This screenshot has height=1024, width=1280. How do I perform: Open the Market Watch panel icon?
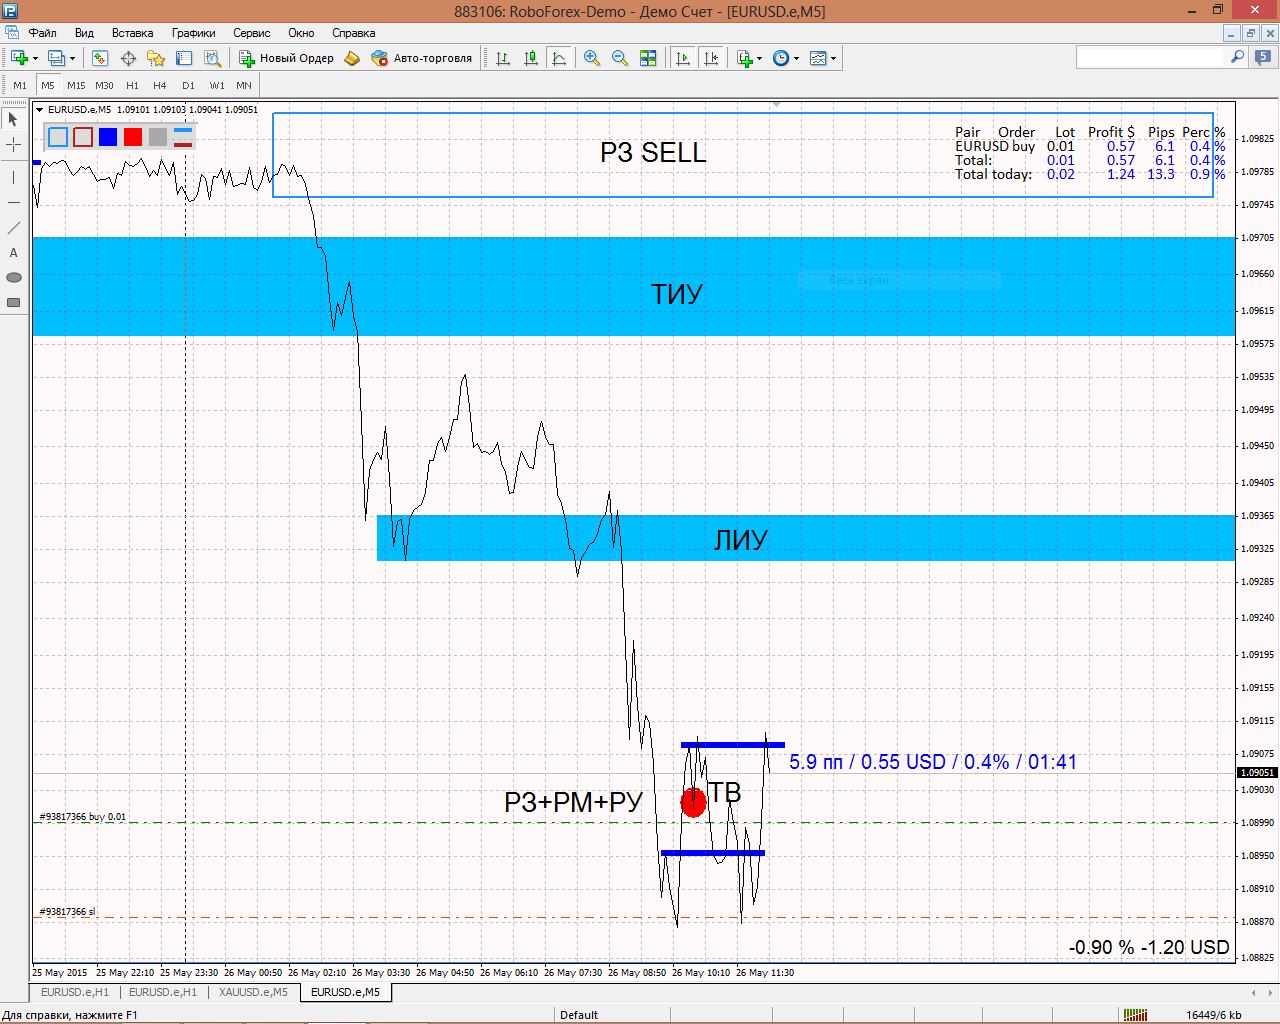100,58
